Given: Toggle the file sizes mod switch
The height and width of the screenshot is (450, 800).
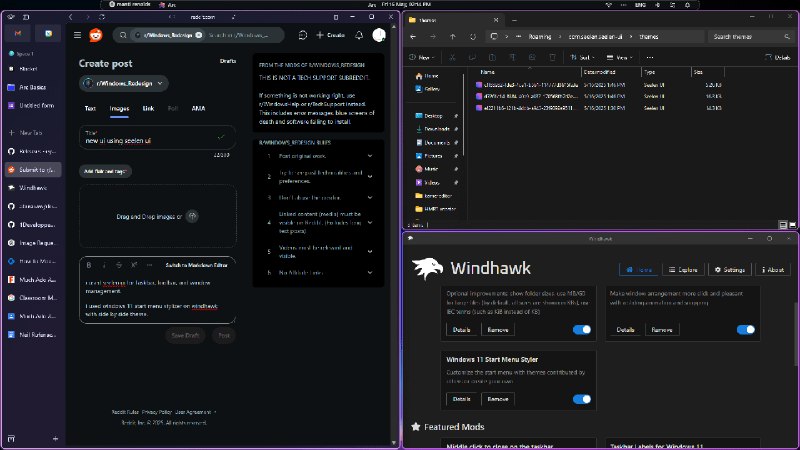Looking at the screenshot, I should pyautogui.click(x=582, y=330).
